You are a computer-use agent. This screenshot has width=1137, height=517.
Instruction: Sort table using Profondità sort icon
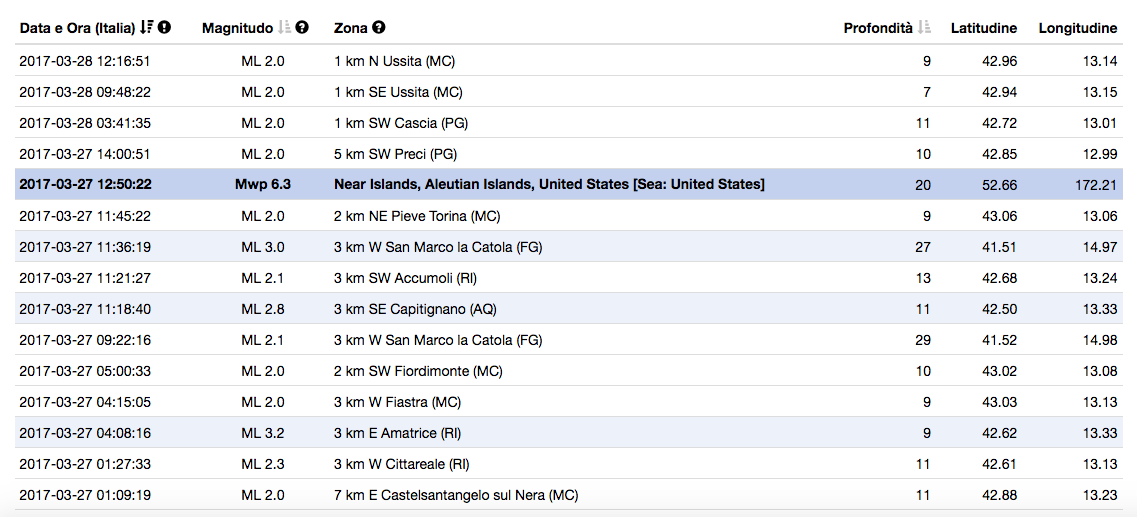click(924, 28)
